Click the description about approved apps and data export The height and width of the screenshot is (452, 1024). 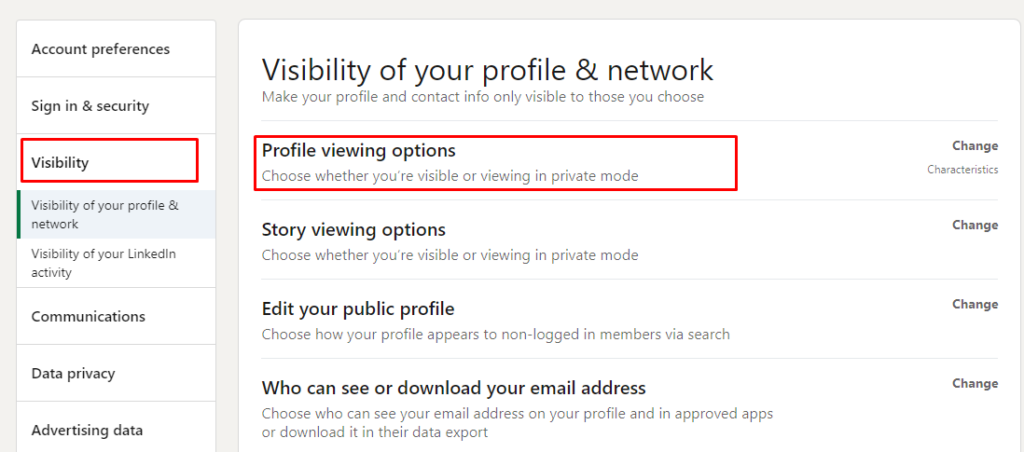click(518, 423)
